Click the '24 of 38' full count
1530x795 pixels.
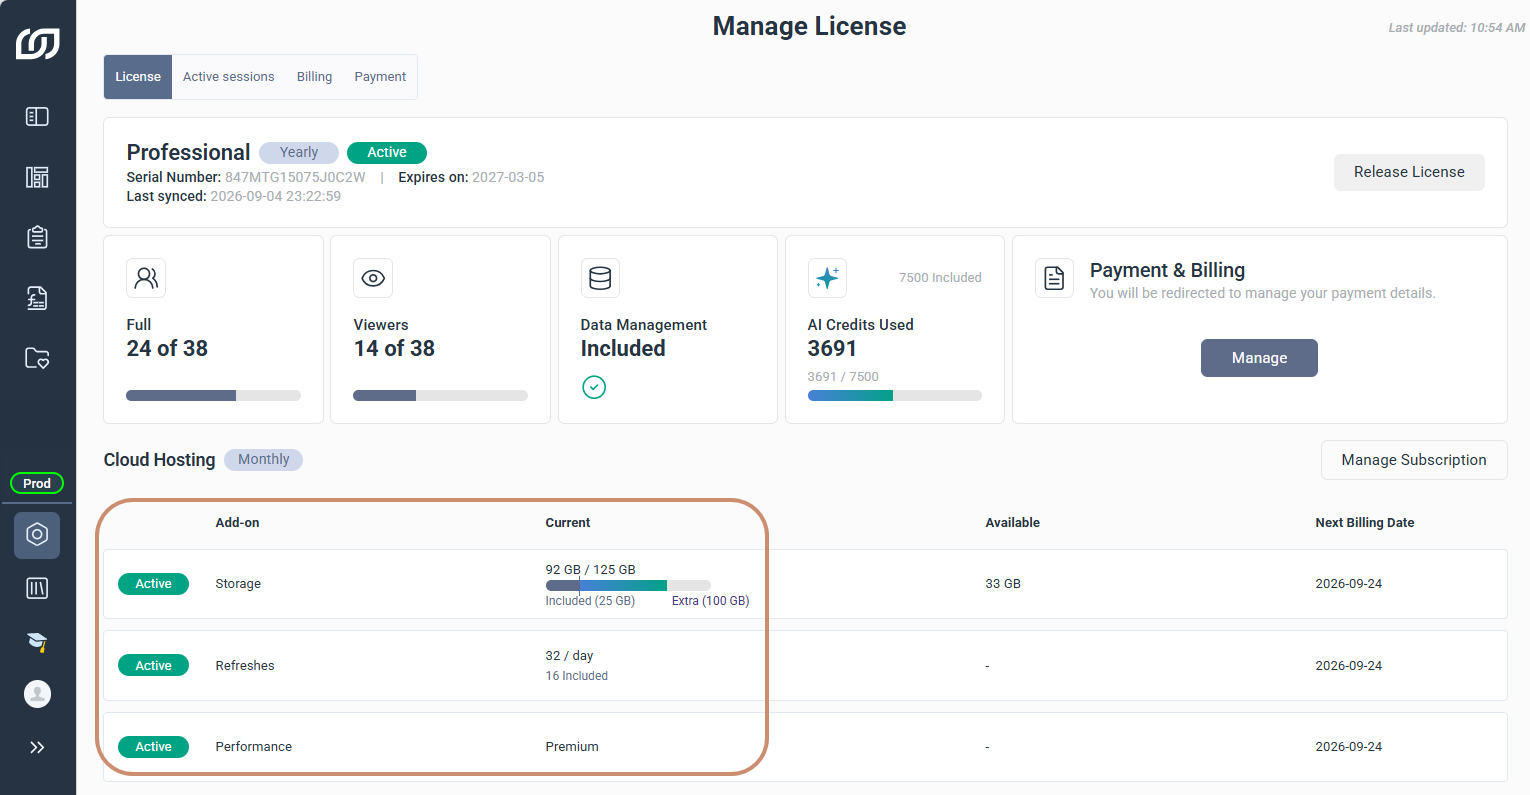[167, 348]
